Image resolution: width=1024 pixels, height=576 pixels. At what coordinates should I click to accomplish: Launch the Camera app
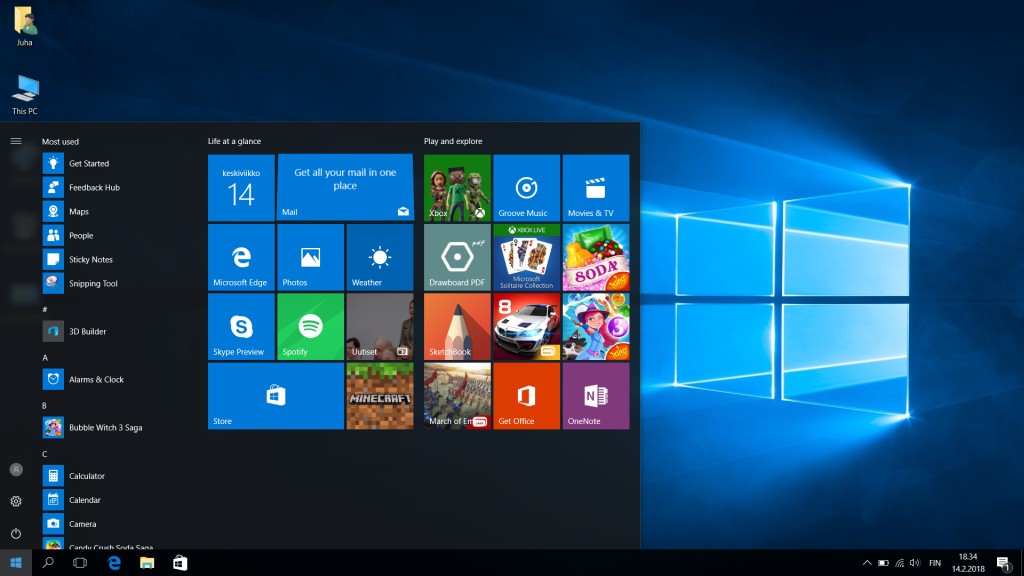coord(118,524)
